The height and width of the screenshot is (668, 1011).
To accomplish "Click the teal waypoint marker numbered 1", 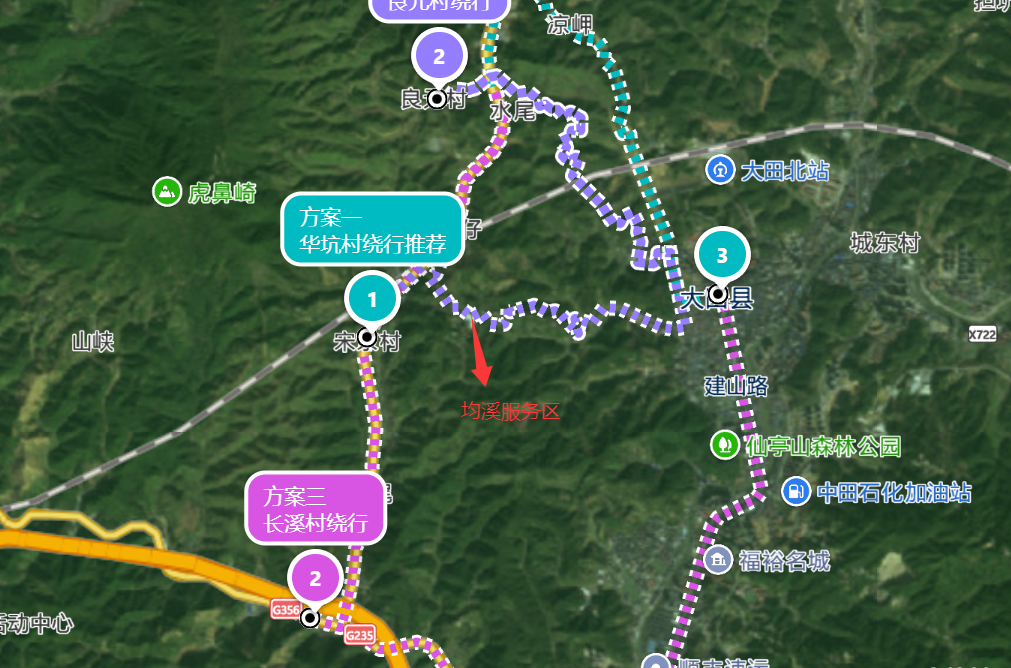I will 372,300.
